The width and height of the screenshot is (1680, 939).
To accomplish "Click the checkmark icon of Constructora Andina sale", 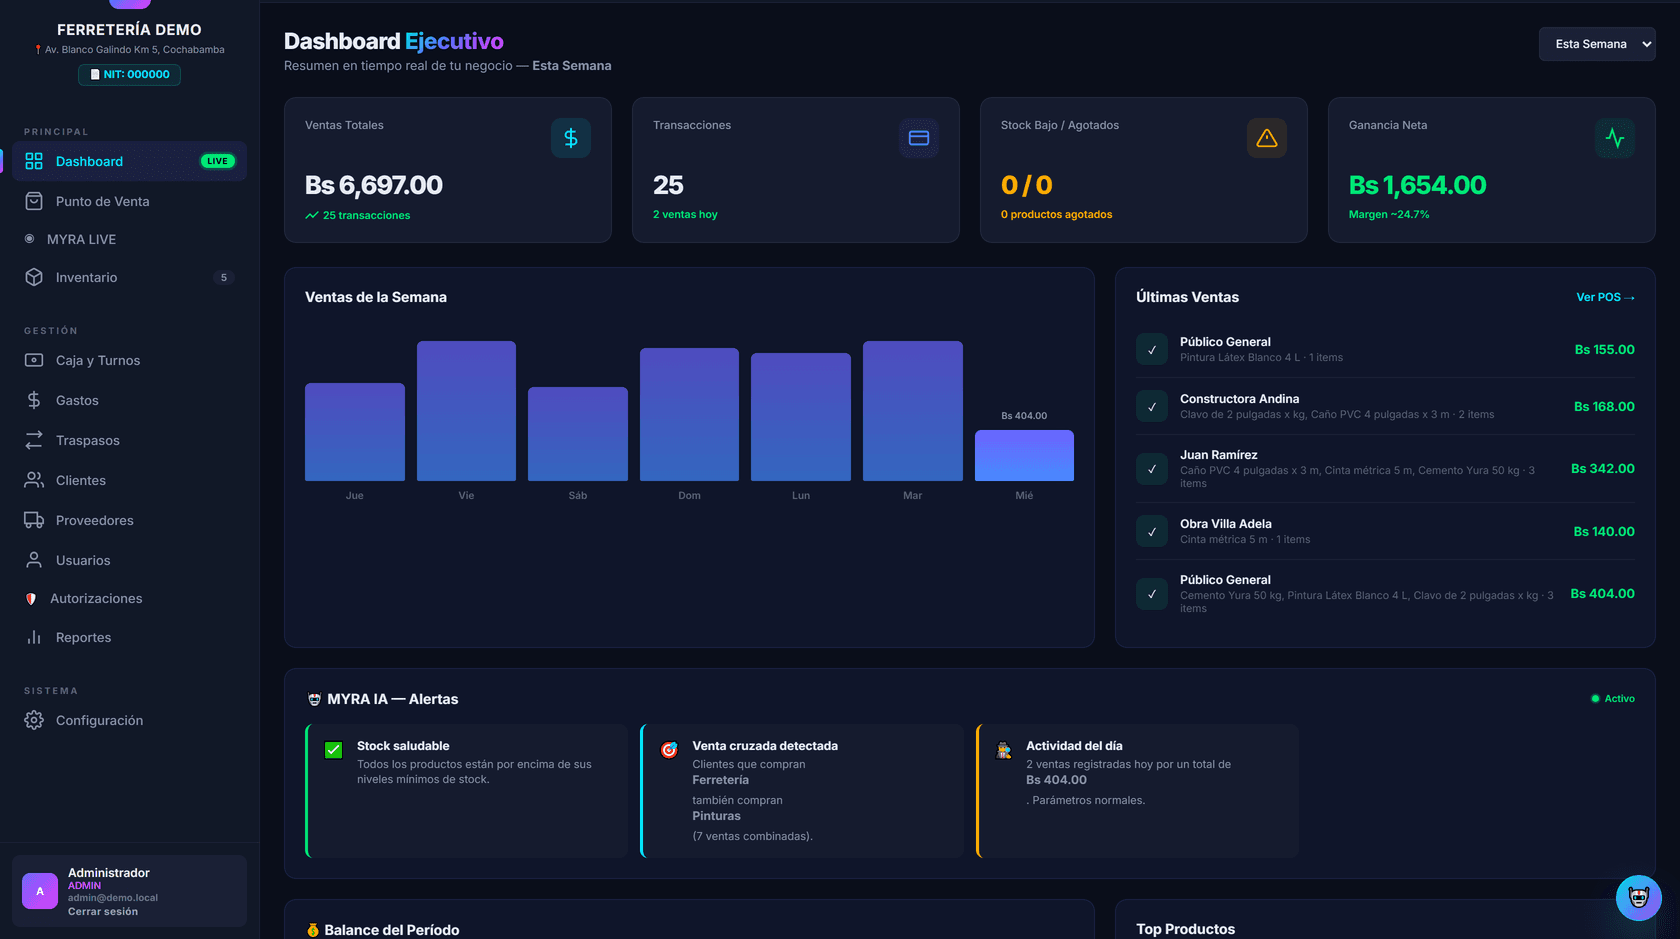I will click(x=1152, y=406).
